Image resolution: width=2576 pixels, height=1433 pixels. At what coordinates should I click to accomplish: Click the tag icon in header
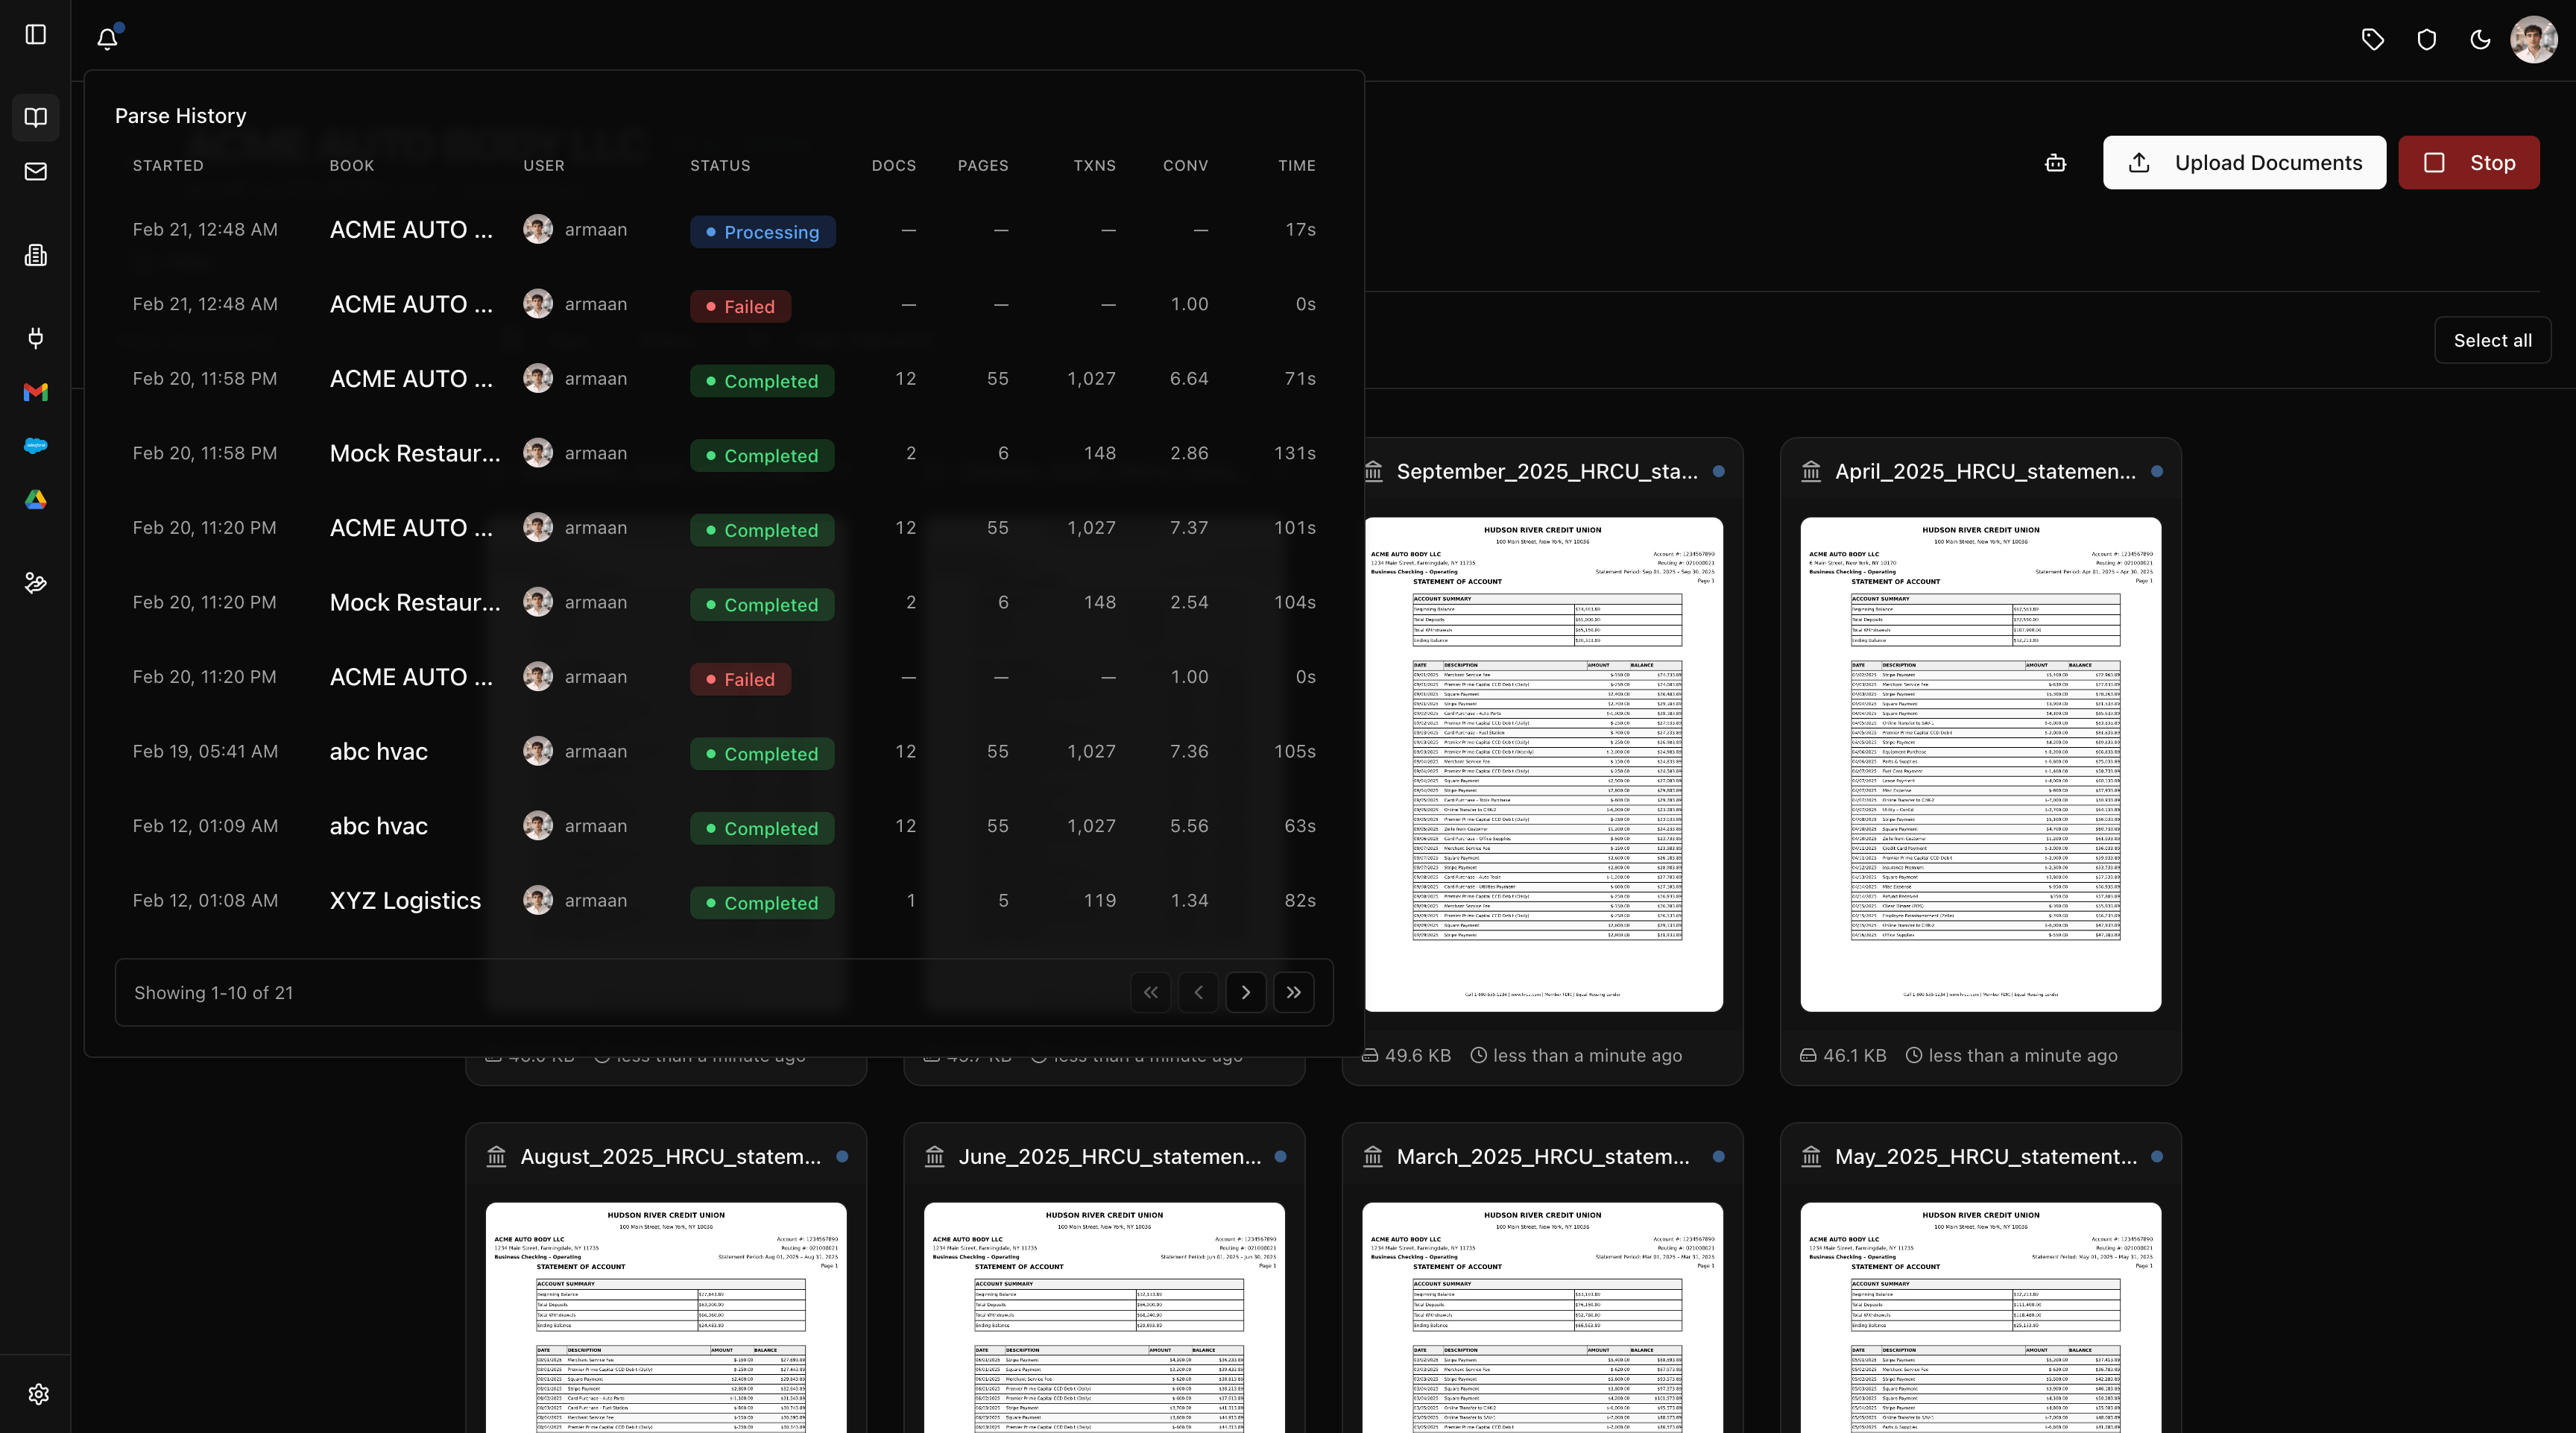coord(2373,39)
